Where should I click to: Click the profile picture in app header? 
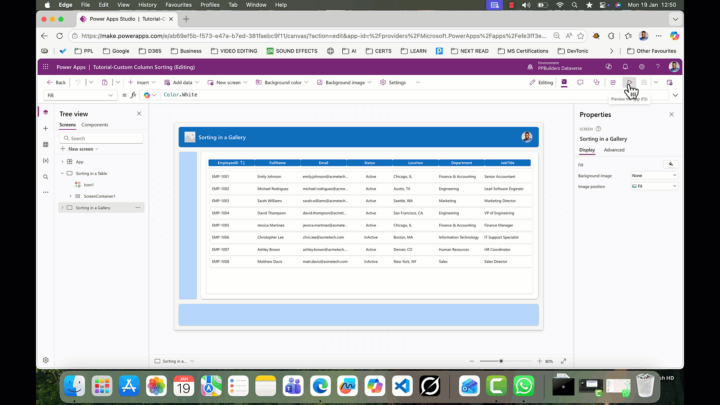527,137
